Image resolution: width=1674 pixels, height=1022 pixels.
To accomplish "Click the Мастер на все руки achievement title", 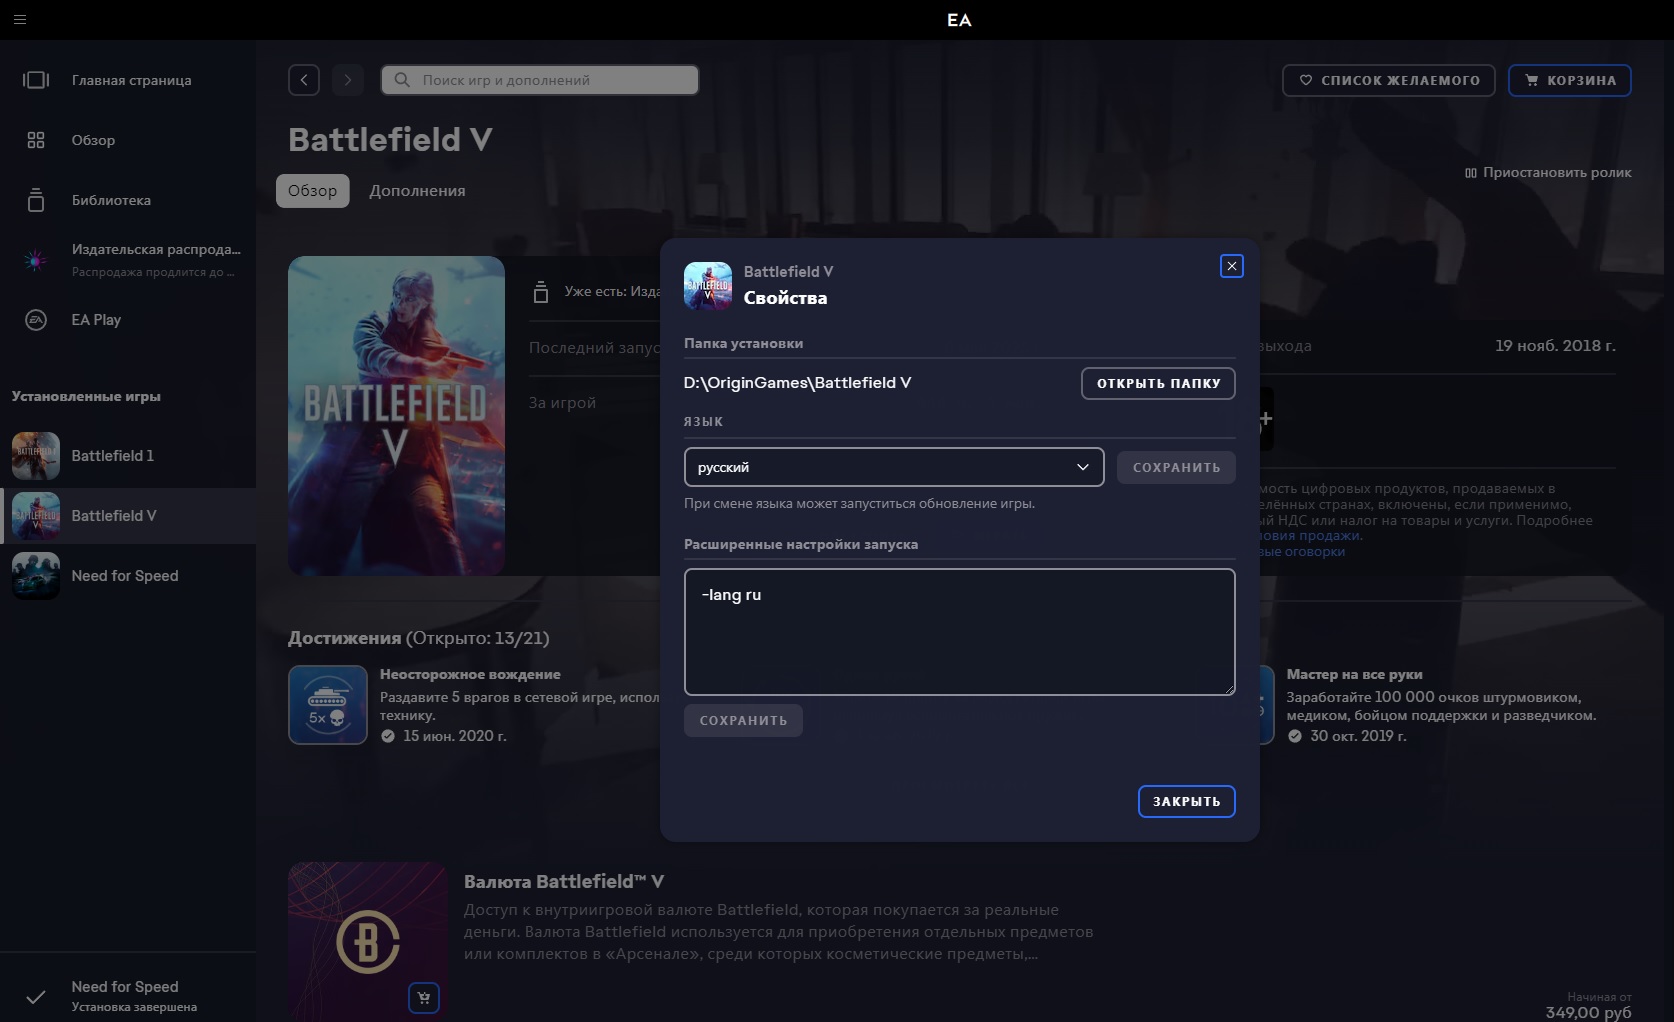I will [1354, 675].
